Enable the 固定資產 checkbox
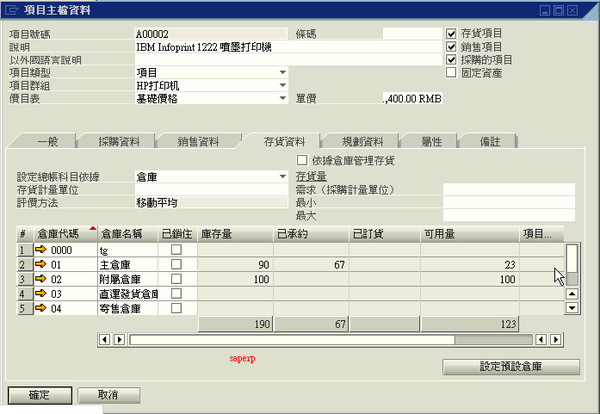The height and width of the screenshot is (414, 600). (451, 72)
